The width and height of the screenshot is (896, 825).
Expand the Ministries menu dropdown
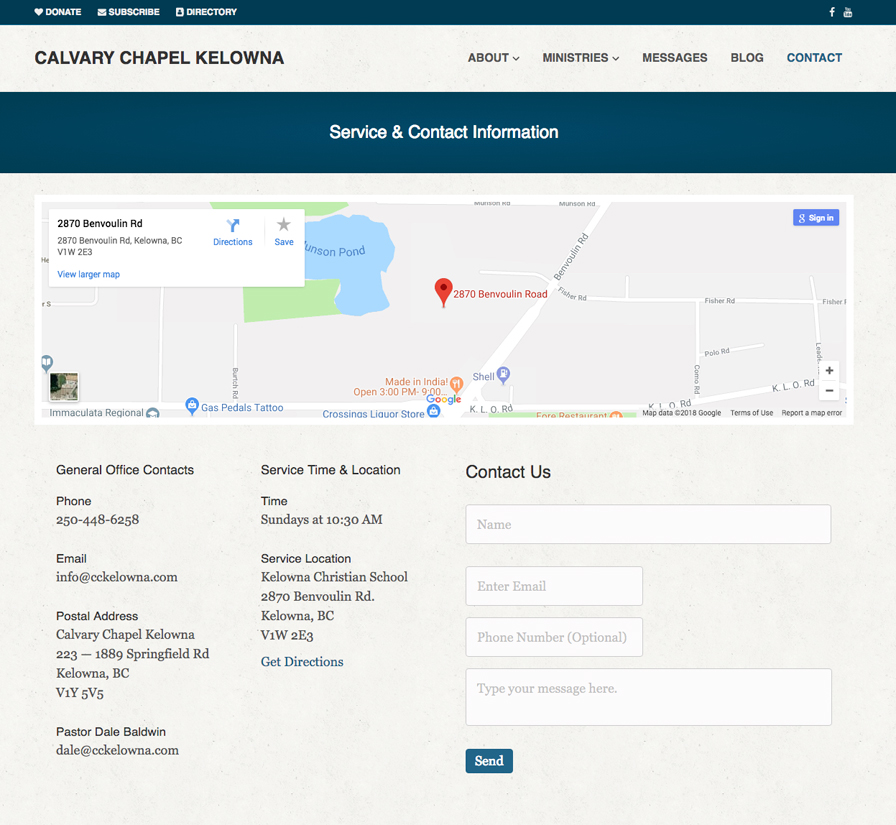point(581,58)
